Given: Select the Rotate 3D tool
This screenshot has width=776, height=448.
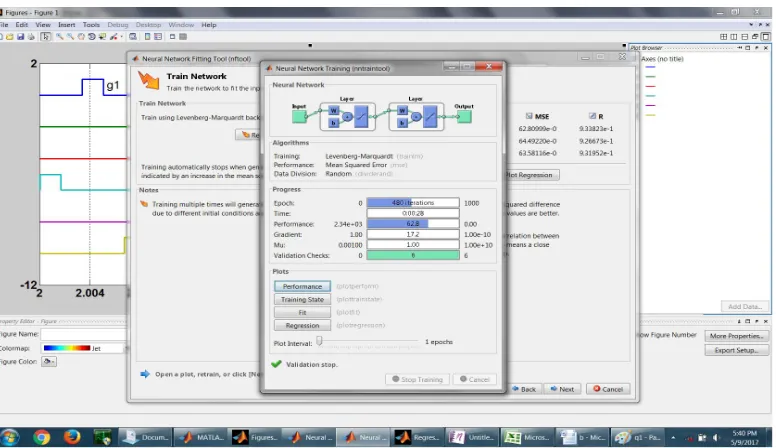Looking at the screenshot, I should [92, 37].
